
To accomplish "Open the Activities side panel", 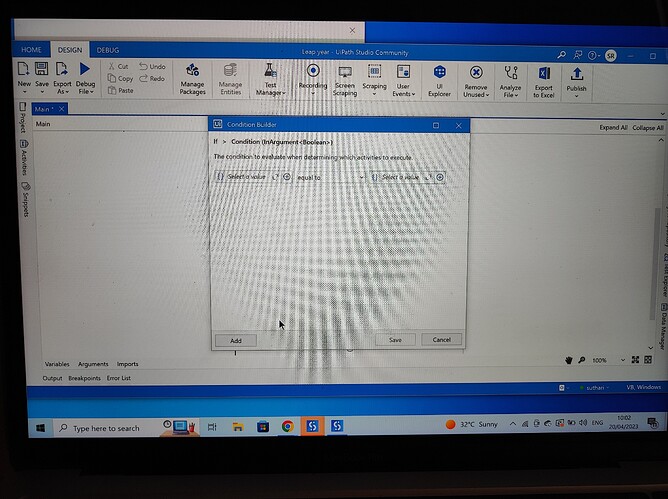I will [24, 157].
